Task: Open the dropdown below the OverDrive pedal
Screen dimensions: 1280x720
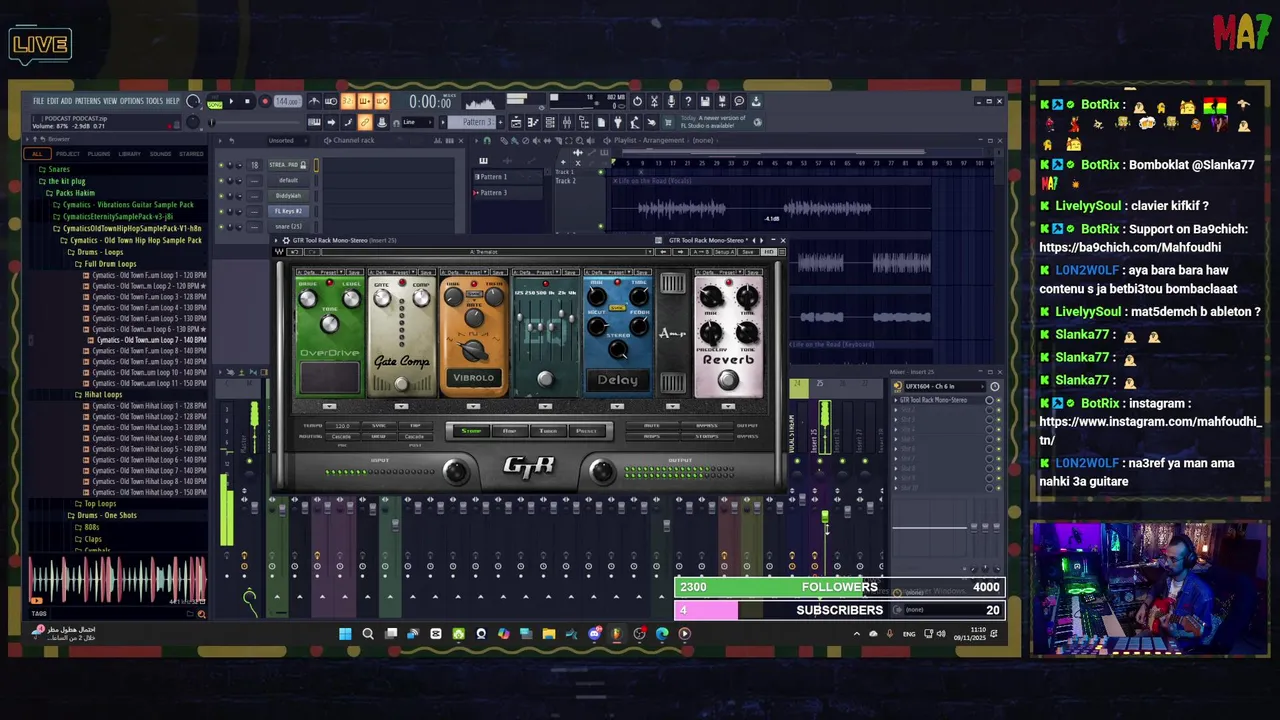Action: coord(329,406)
